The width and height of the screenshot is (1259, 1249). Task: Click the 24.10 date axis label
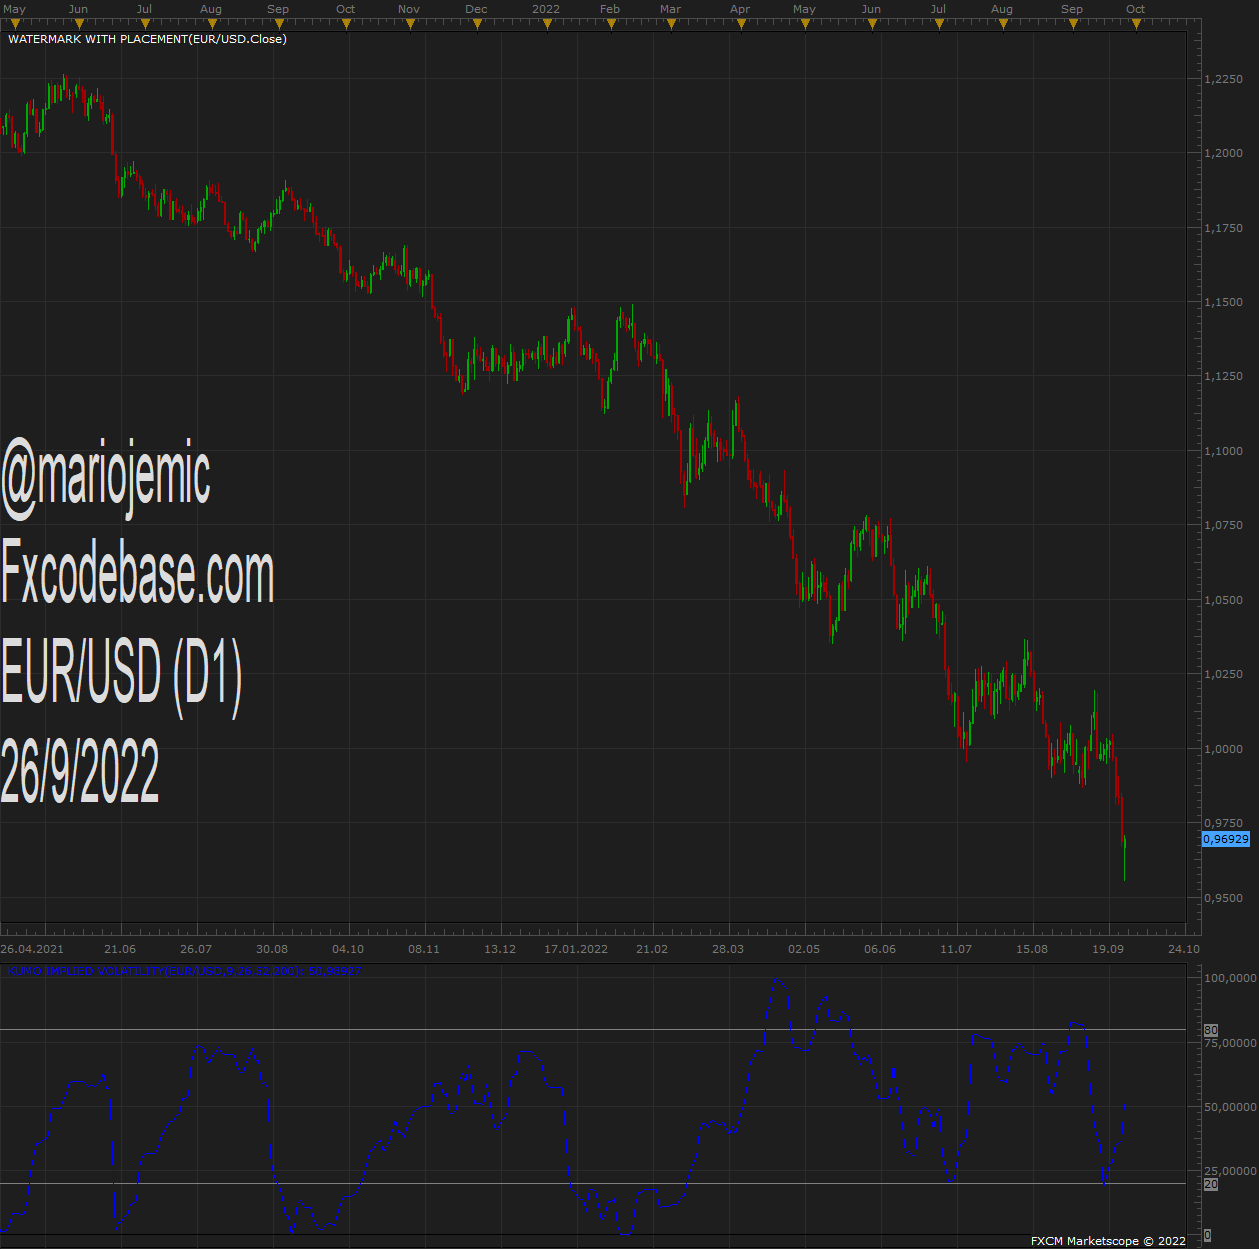(x=1184, y=949)
